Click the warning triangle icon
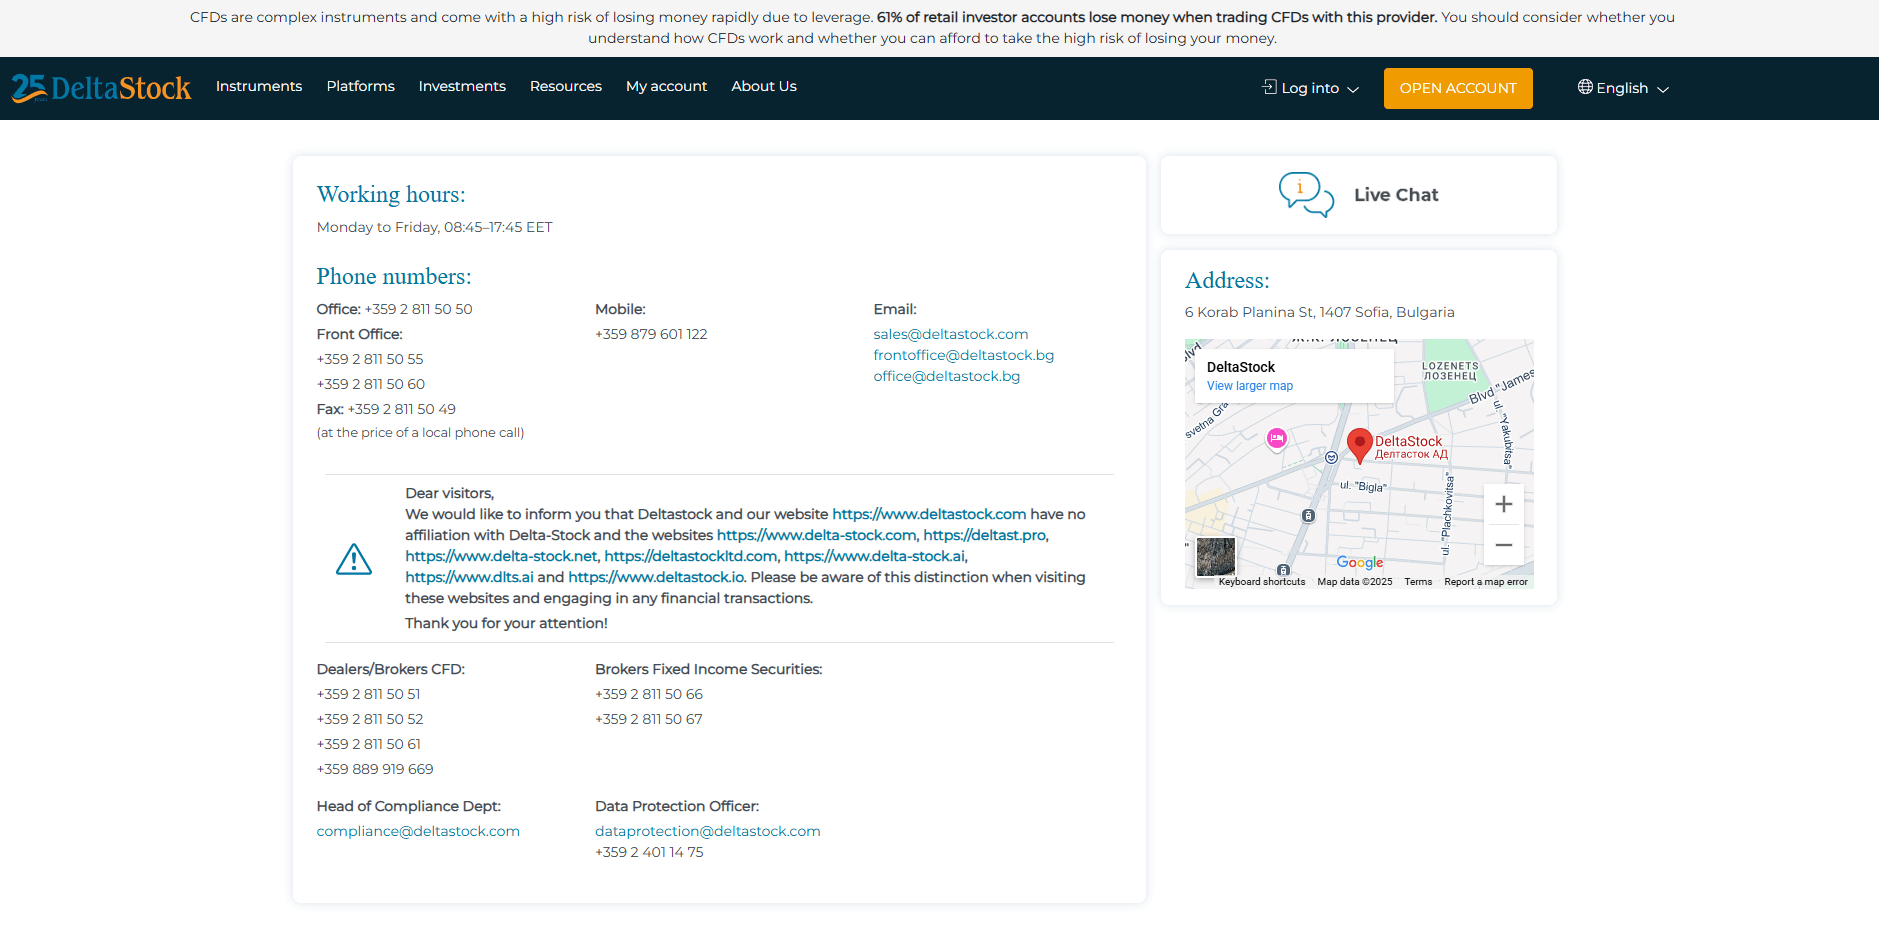The image size is (1879, 937). point(354,560)
